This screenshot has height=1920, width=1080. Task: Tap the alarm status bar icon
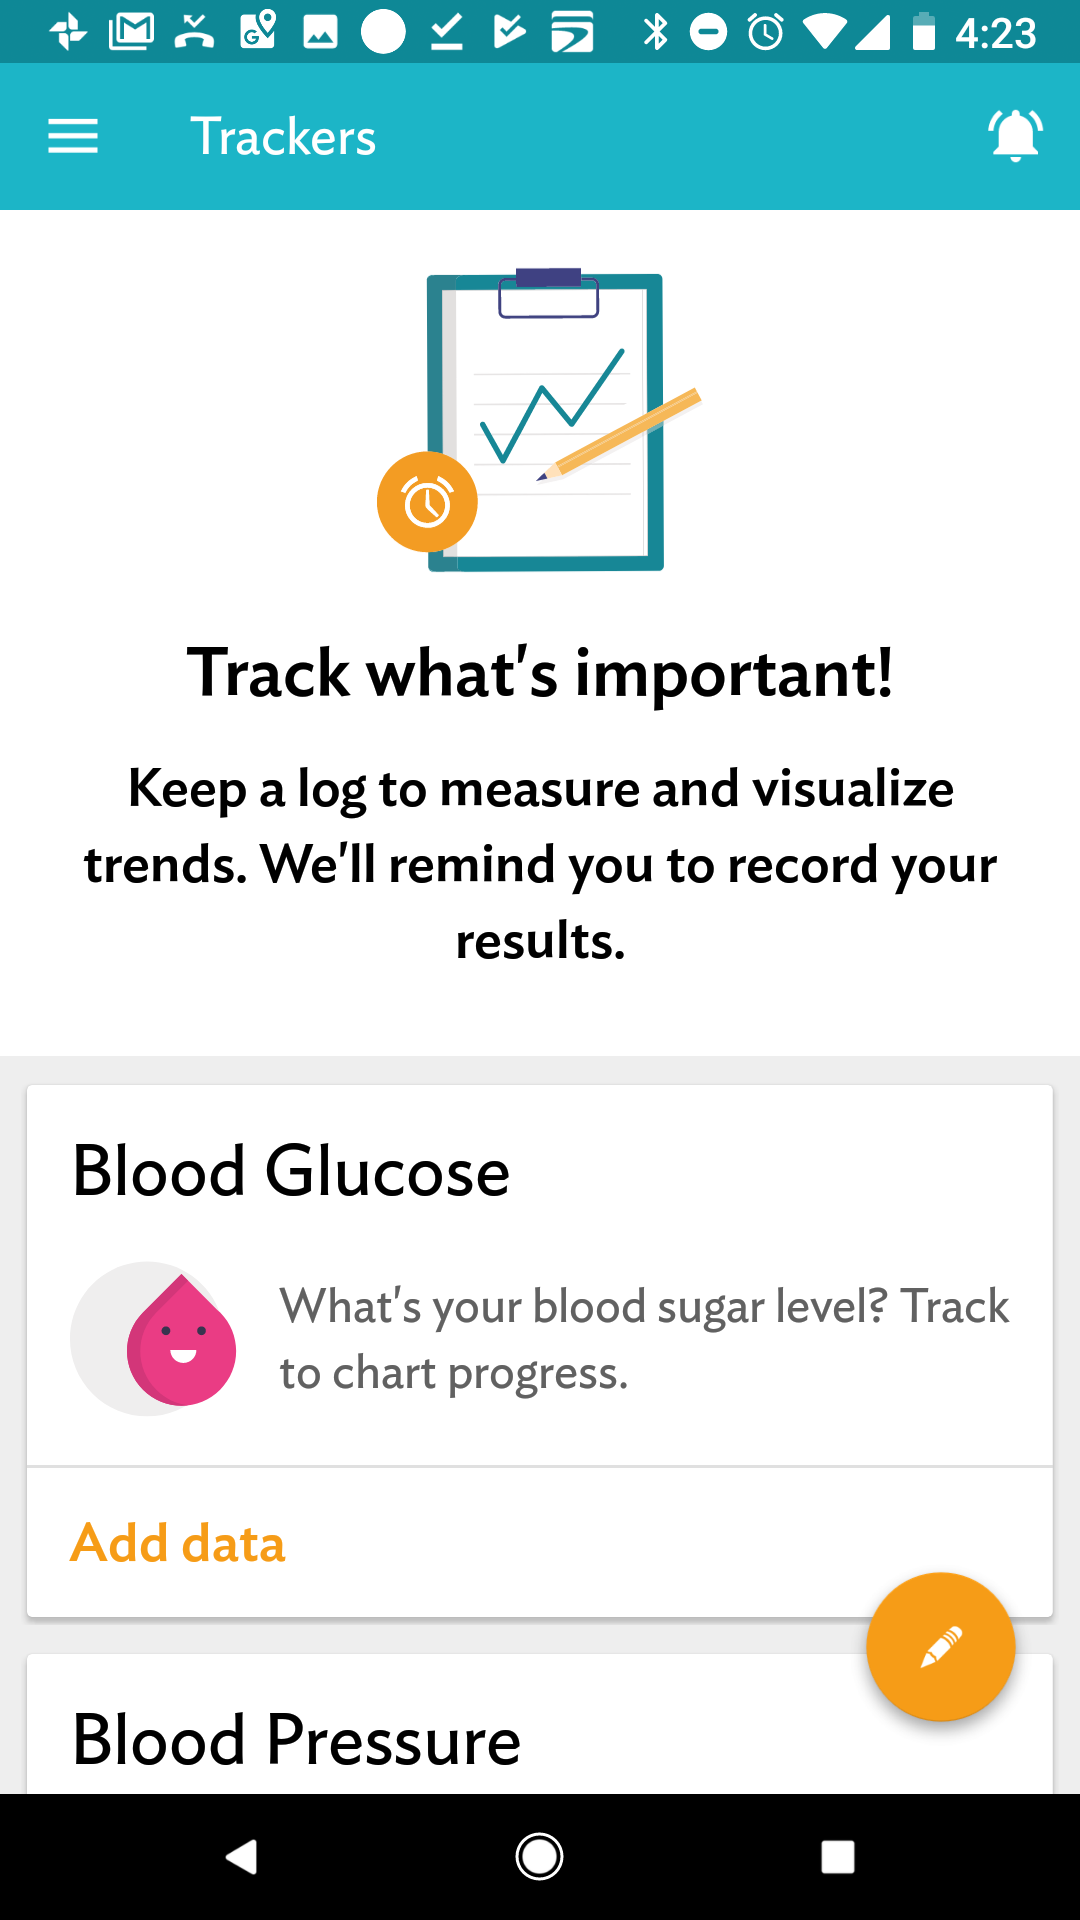766,32
